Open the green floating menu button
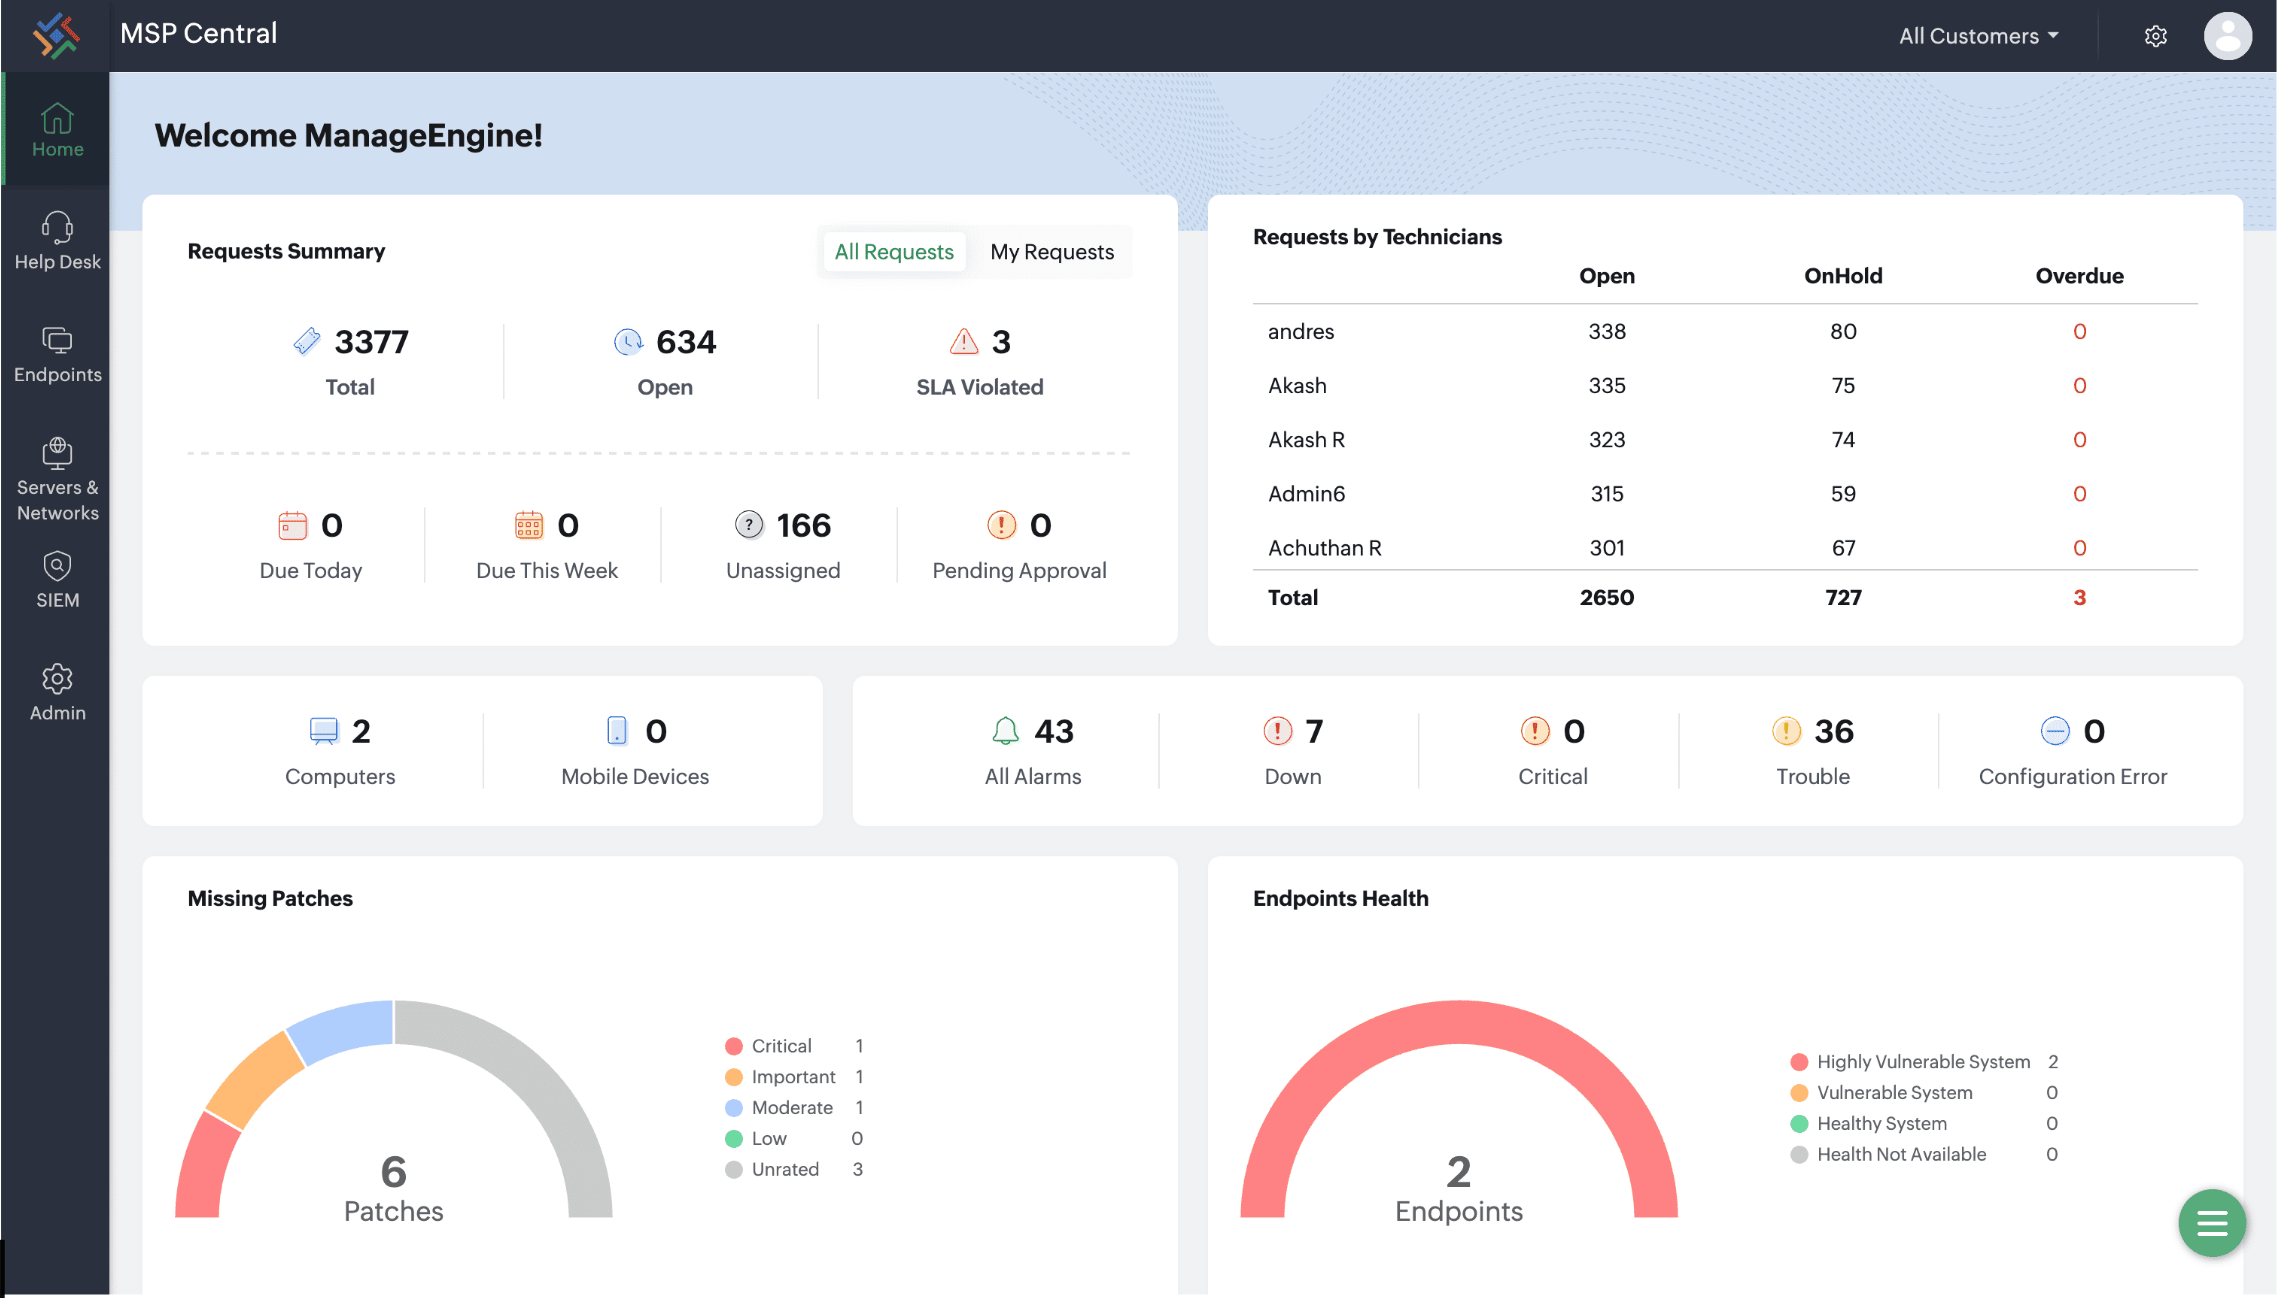 coord(2212,1222)
